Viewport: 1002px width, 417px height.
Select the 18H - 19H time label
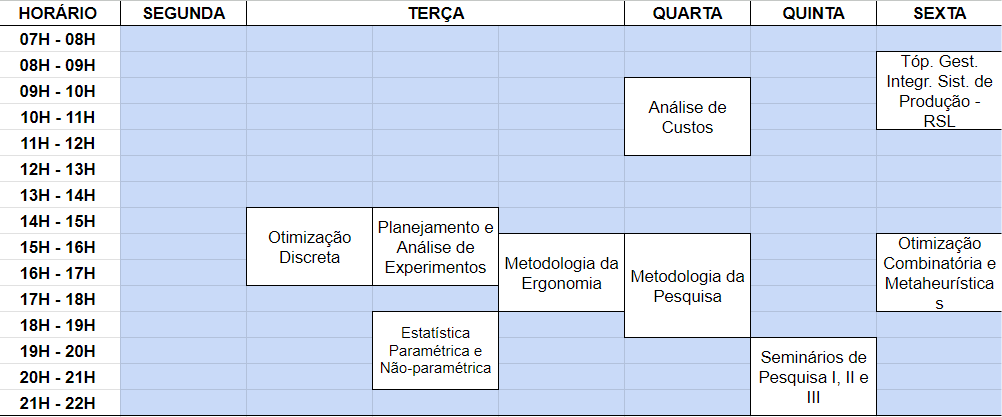[58, 325]
